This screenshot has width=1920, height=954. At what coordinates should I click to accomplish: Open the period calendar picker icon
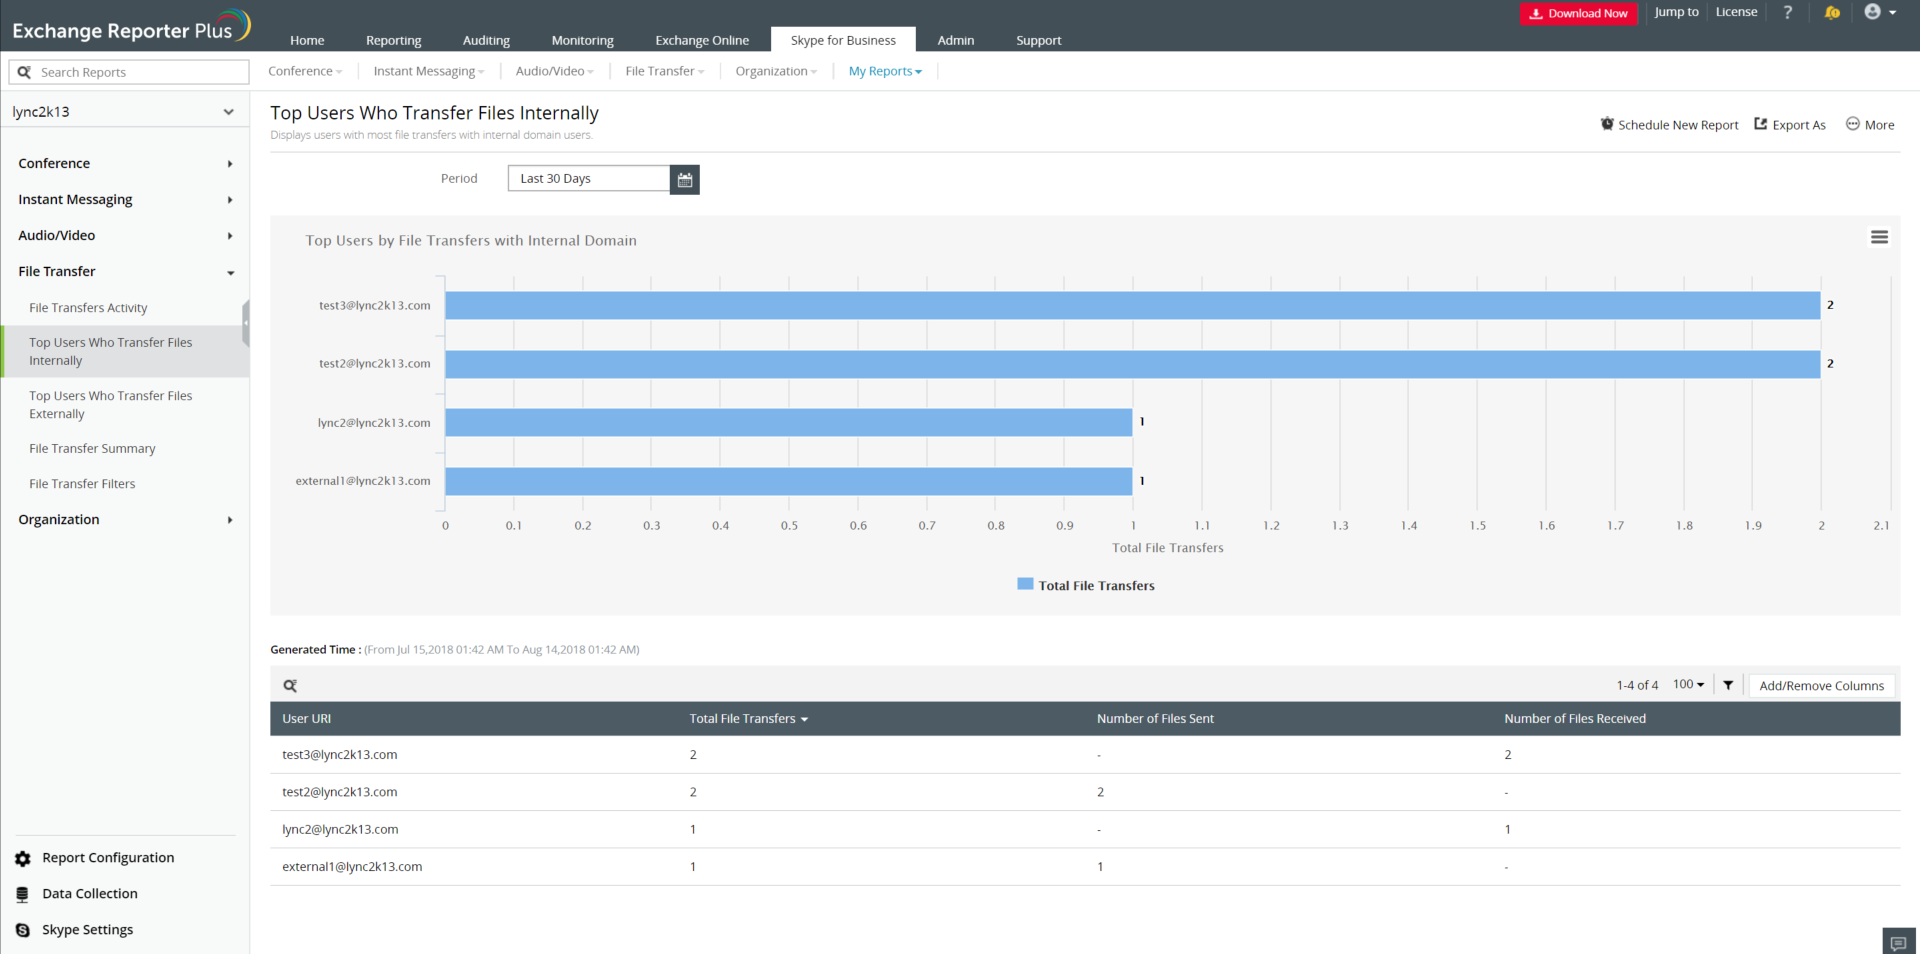coord(685,180)
